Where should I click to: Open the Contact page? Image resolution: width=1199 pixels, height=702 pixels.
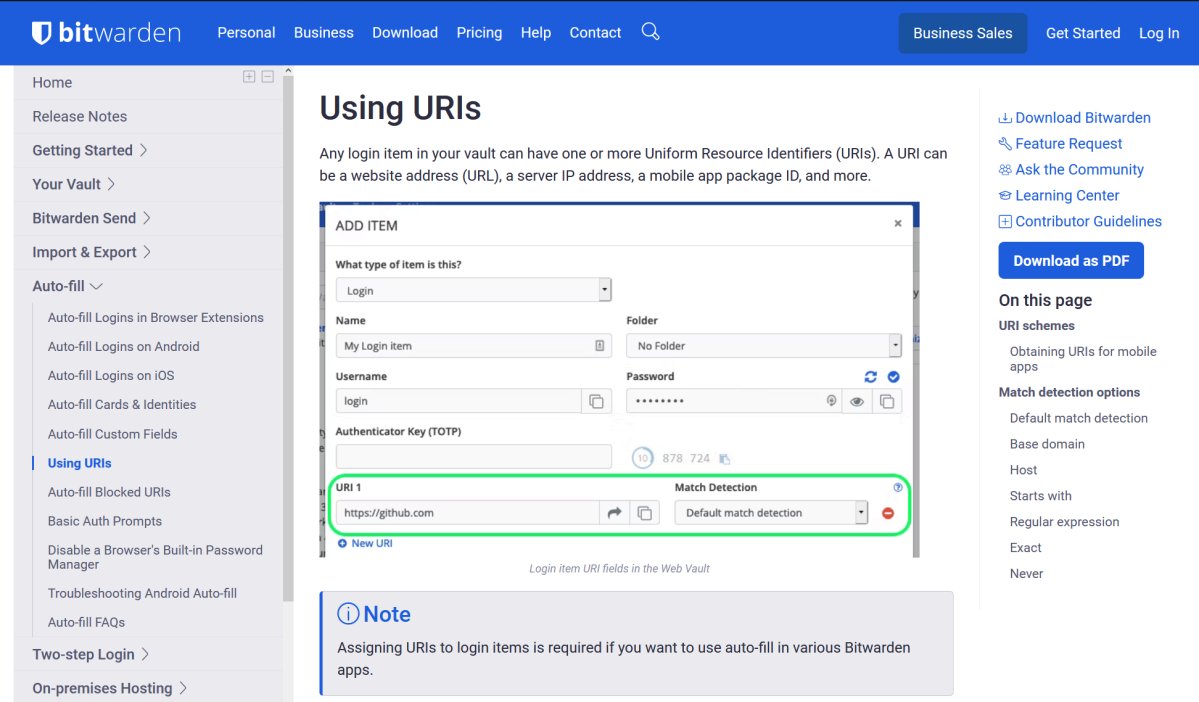click(x=595, y=33)
